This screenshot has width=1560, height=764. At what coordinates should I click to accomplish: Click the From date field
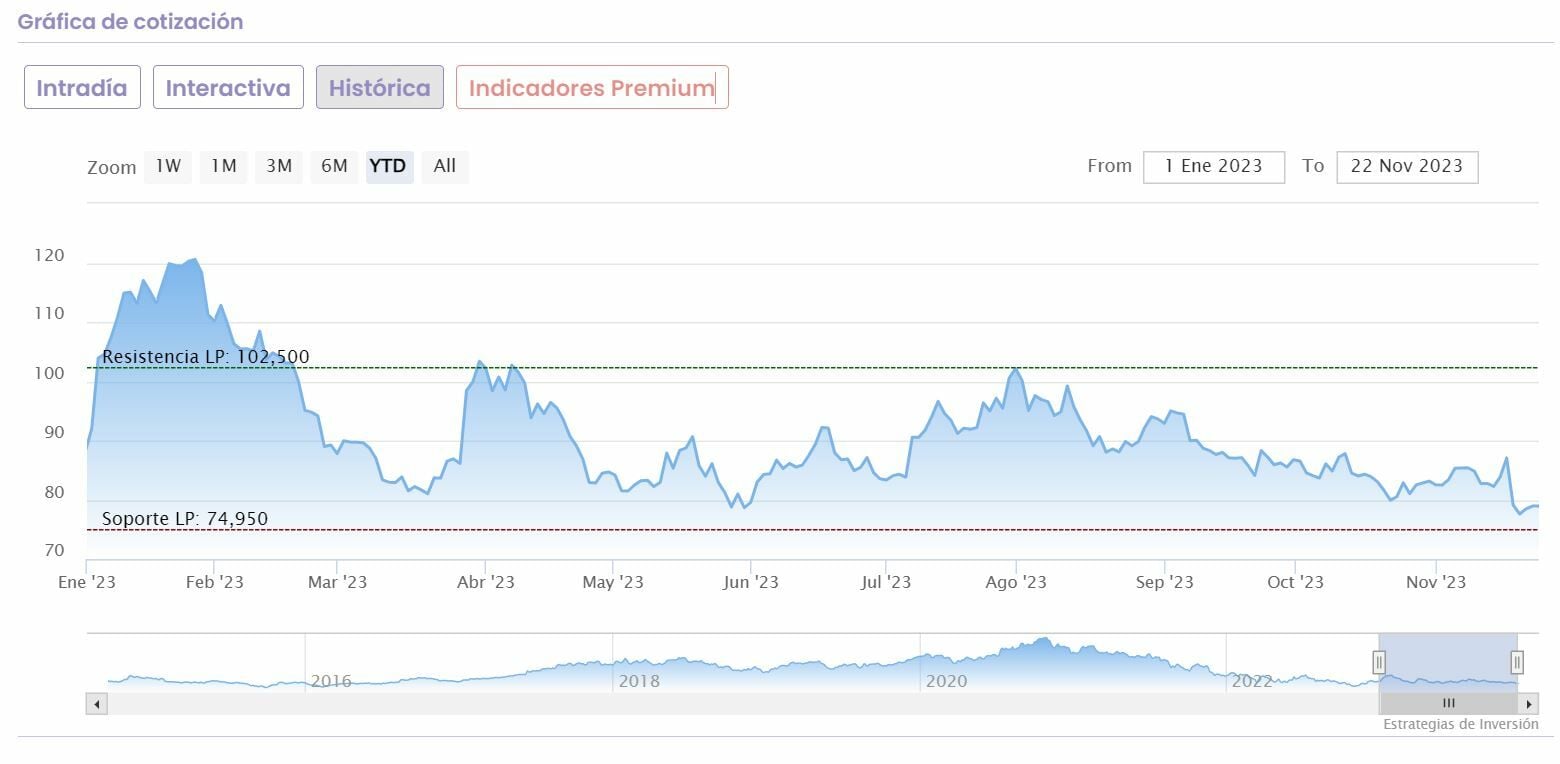(1213, 166)
